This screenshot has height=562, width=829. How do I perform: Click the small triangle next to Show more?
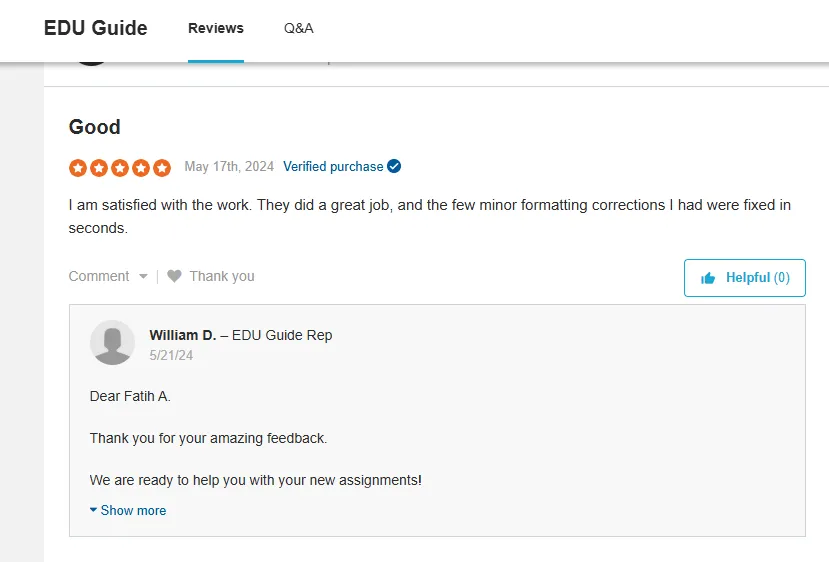pos(93,510)
